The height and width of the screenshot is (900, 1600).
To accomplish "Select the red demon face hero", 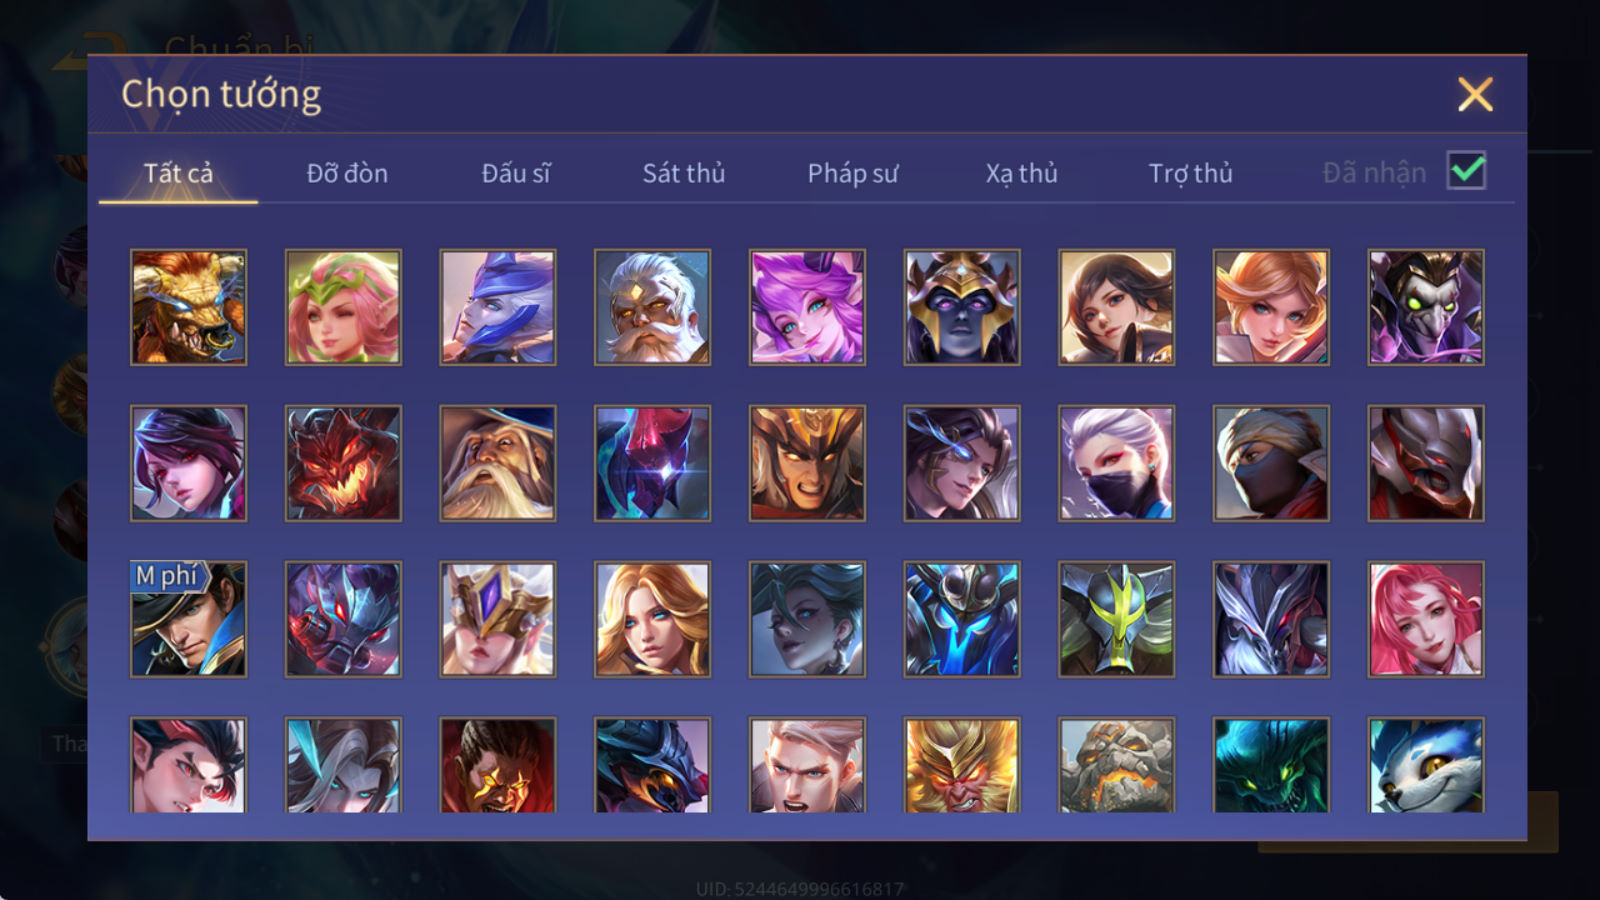I will 343,463.
